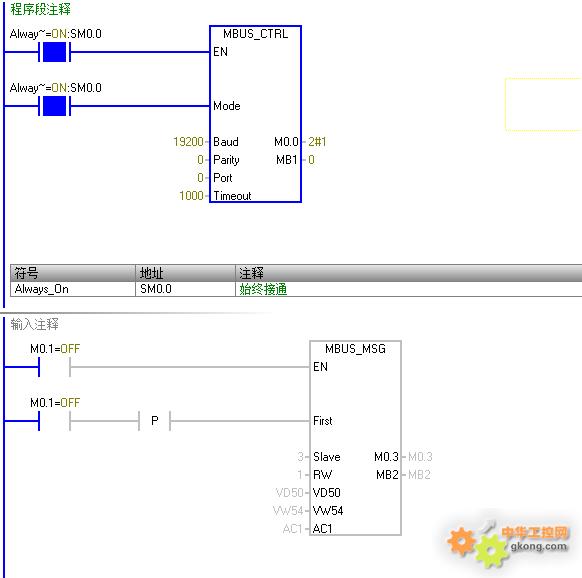The image size is (582, 578).
Task: Click the 始终接通 comment link
Action: [263, 289]
